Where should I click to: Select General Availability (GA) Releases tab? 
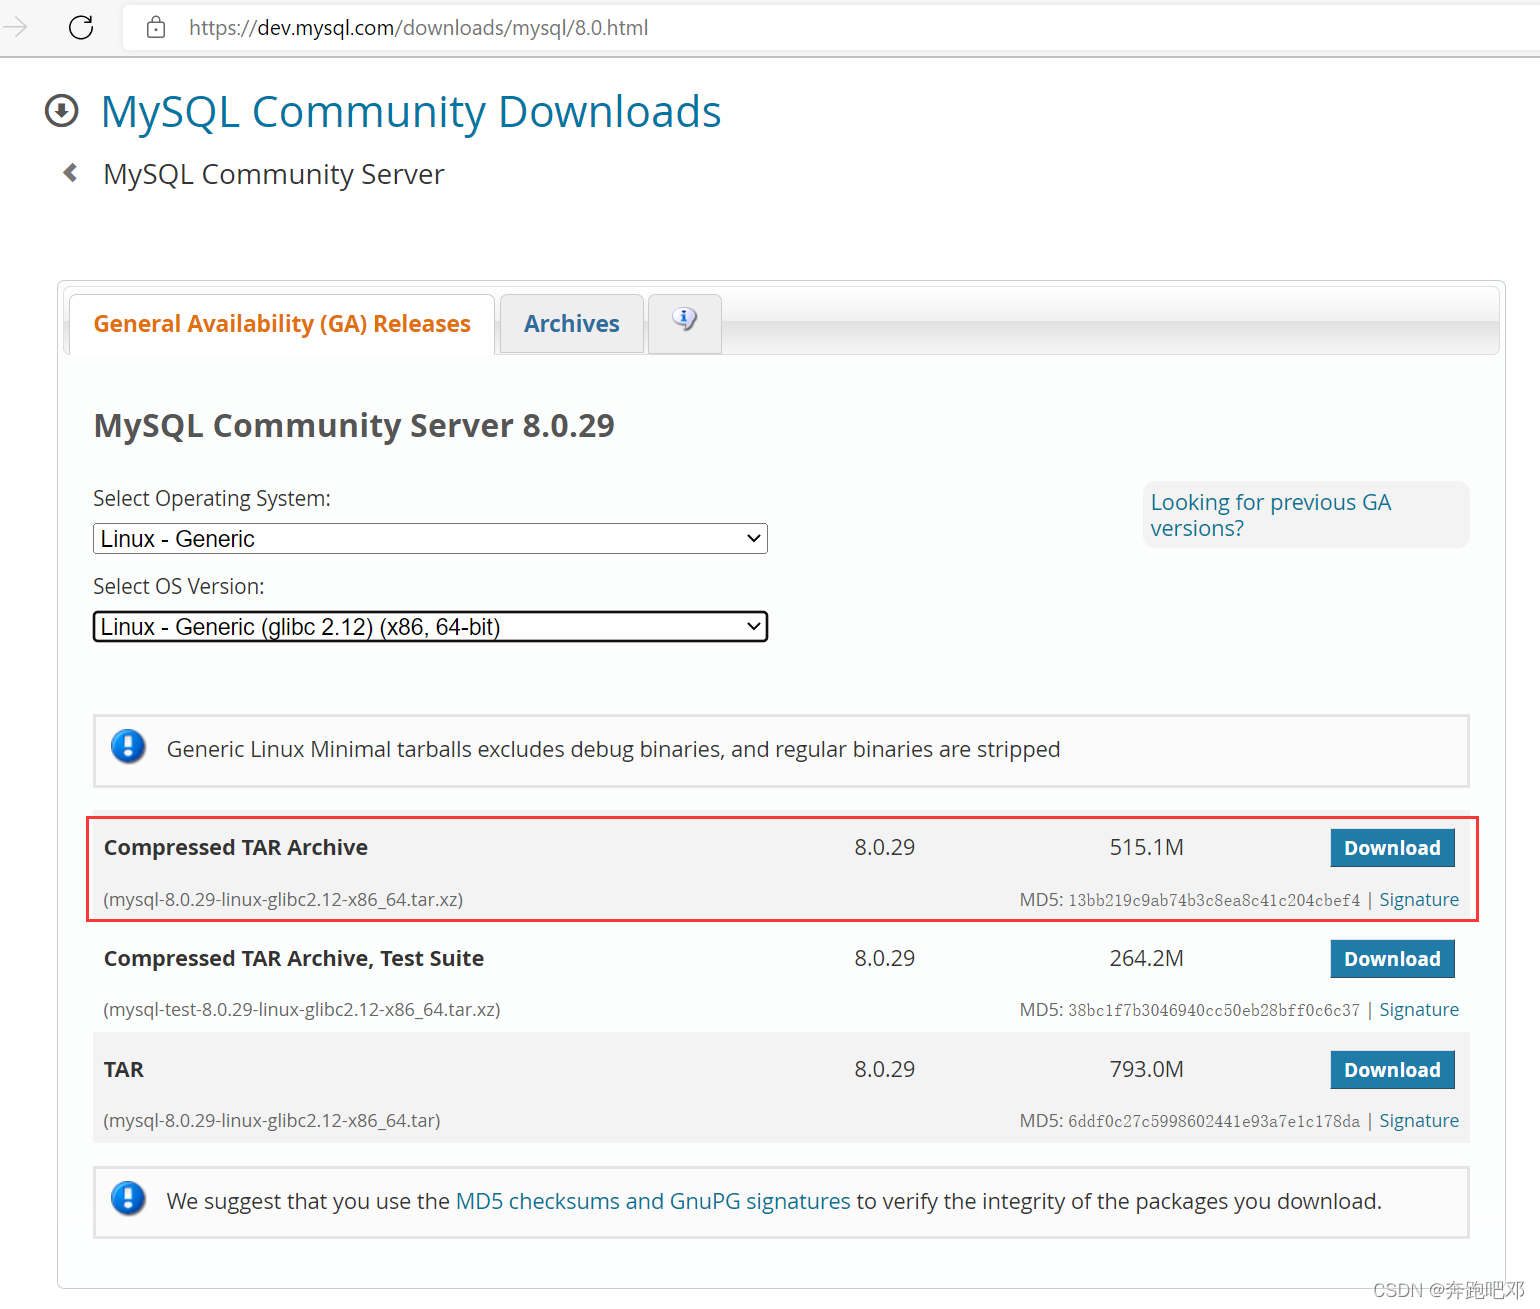pos(282,324)
